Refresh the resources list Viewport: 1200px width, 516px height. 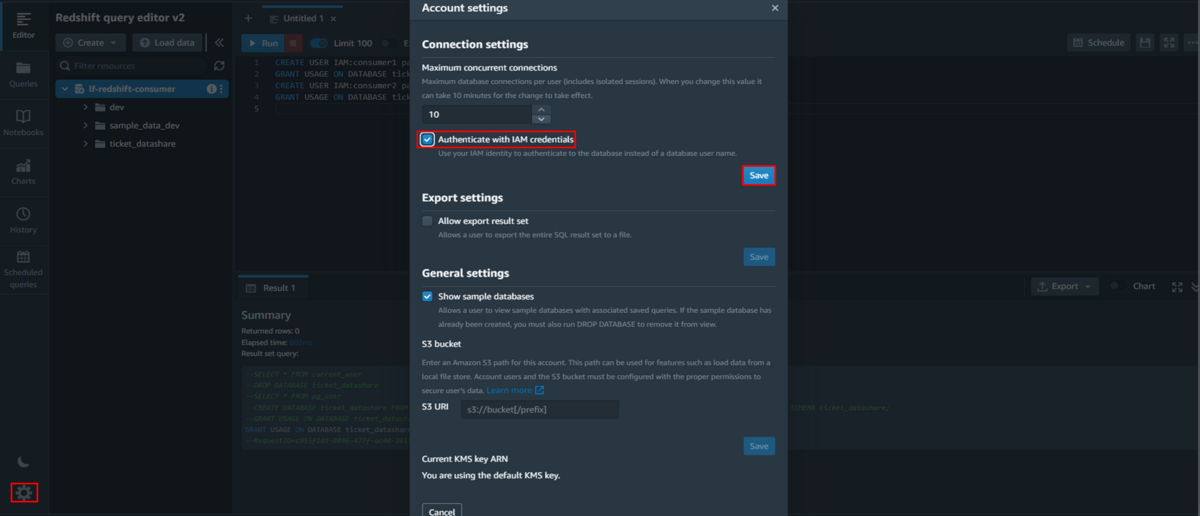[219, 65]
